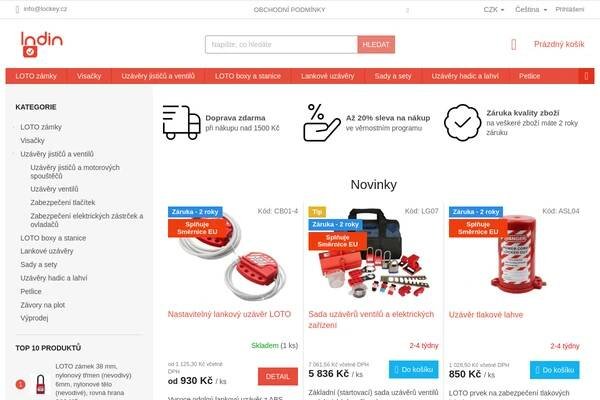Viewport: 600px width, 400px height.
Task: Click DETAIL button for lankový uzávěr
Action: (x=278, y=377)
